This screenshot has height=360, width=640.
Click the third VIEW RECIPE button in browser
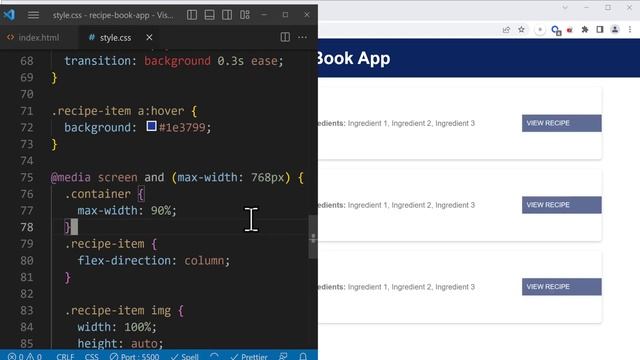(561, 287)
